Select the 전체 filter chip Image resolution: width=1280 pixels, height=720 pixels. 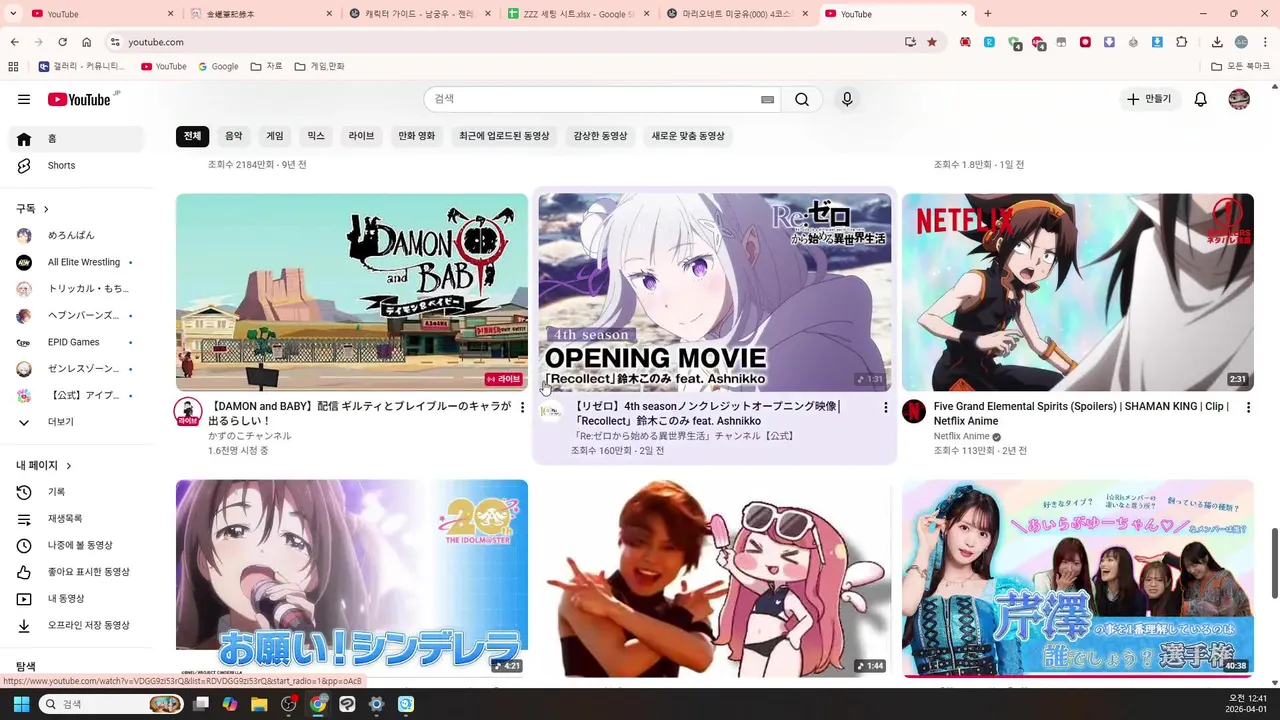coord(192,135)
